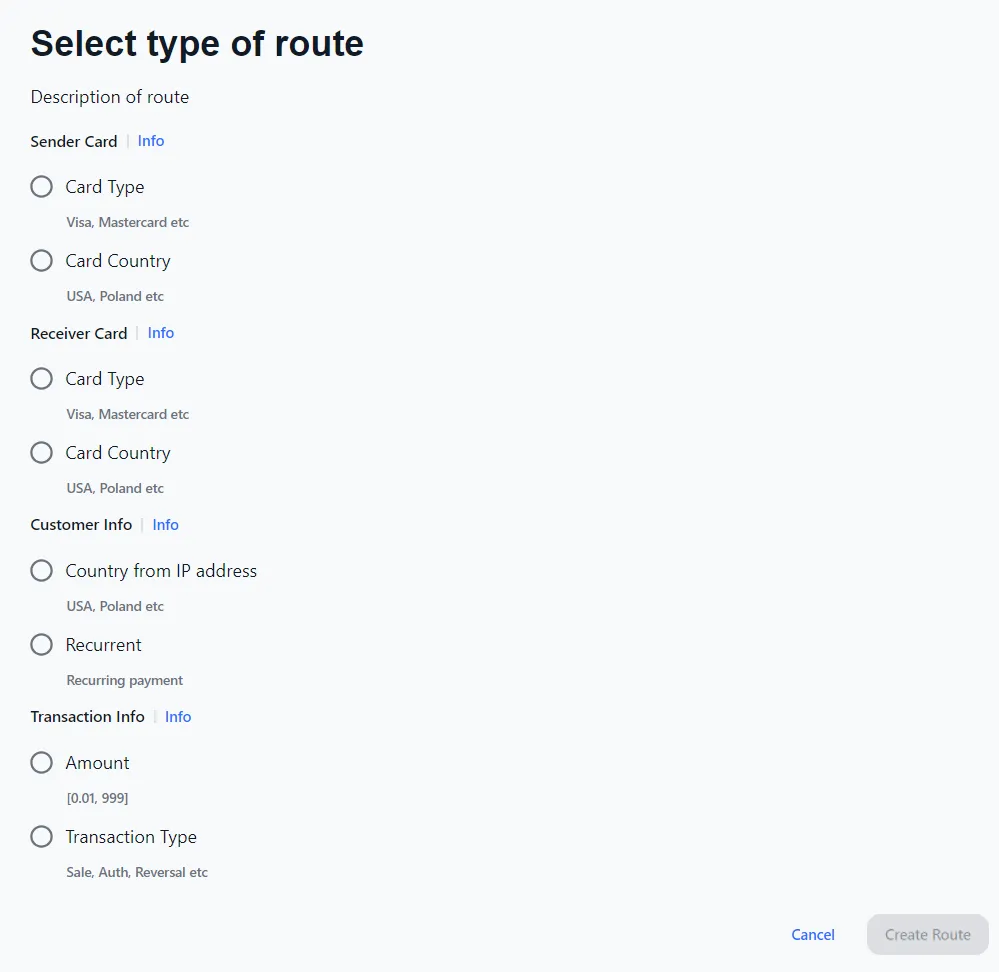The image size is (999, 972).
Task: Click the Customer Info section label
Action: pos(81,525)
